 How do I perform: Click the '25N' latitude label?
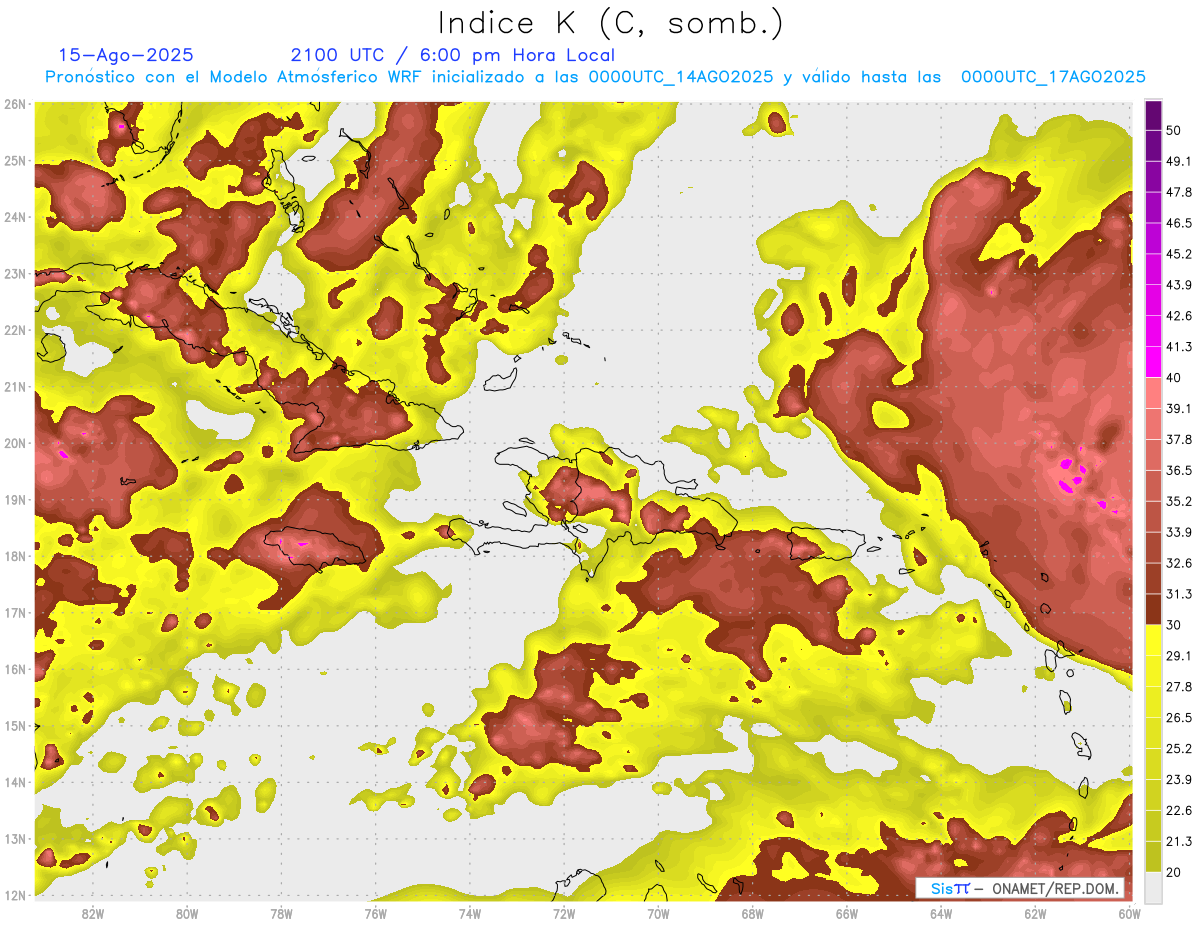coord(15,161)
